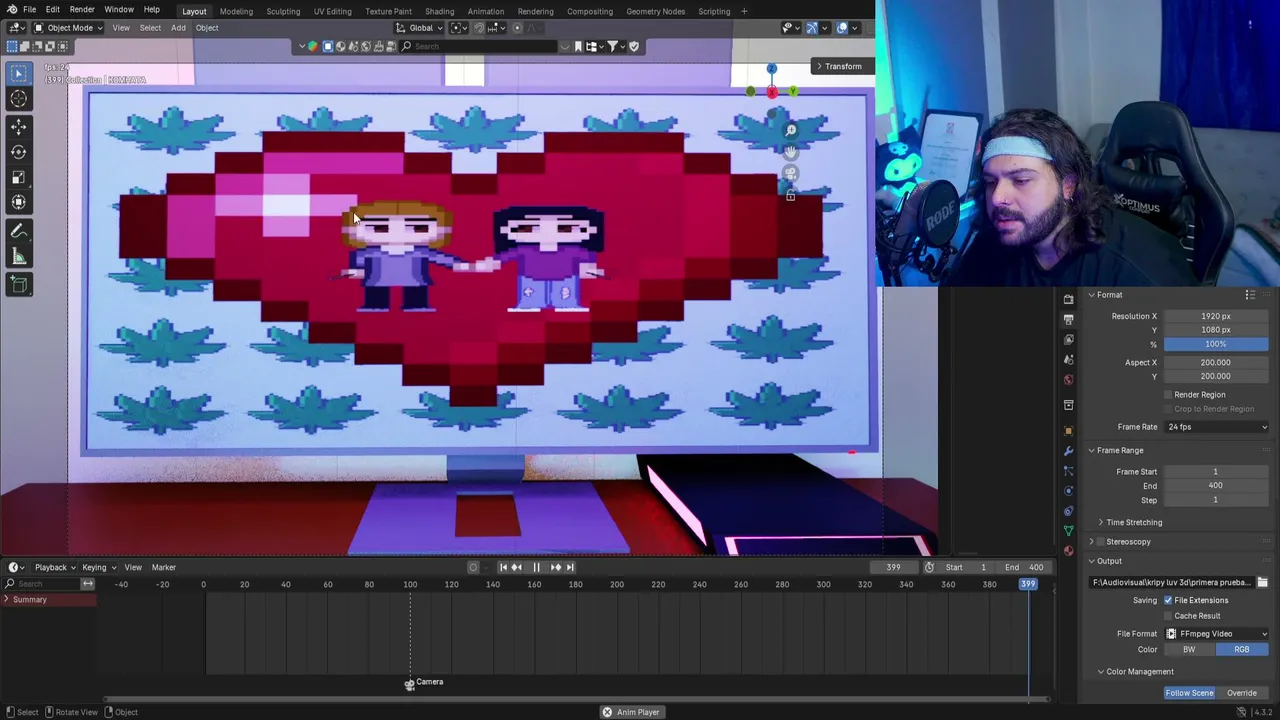
Task: Switch to the Modeling workspace tab
Action: [x=236, y=11]
